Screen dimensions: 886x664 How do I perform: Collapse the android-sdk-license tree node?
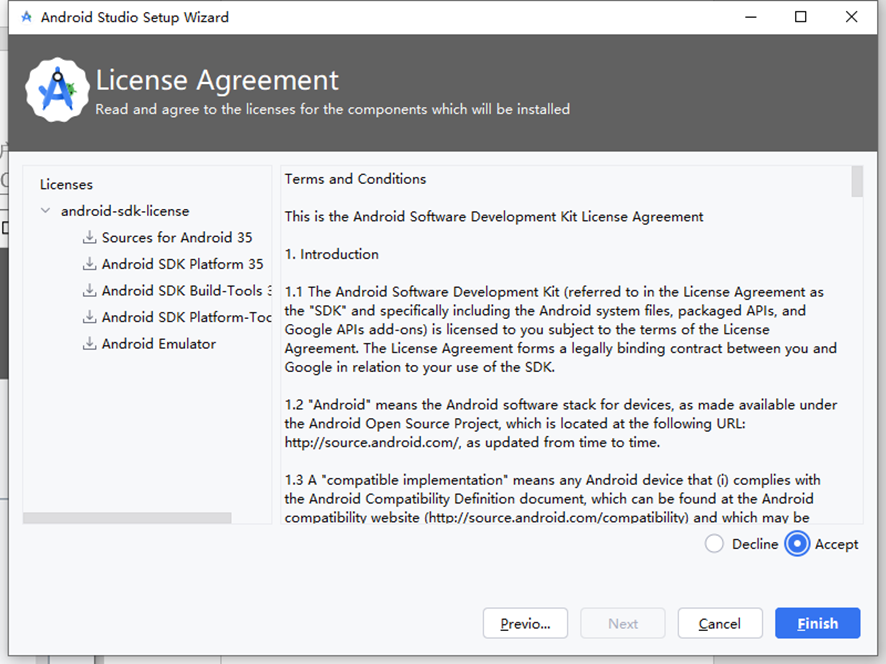pos(45,211)
